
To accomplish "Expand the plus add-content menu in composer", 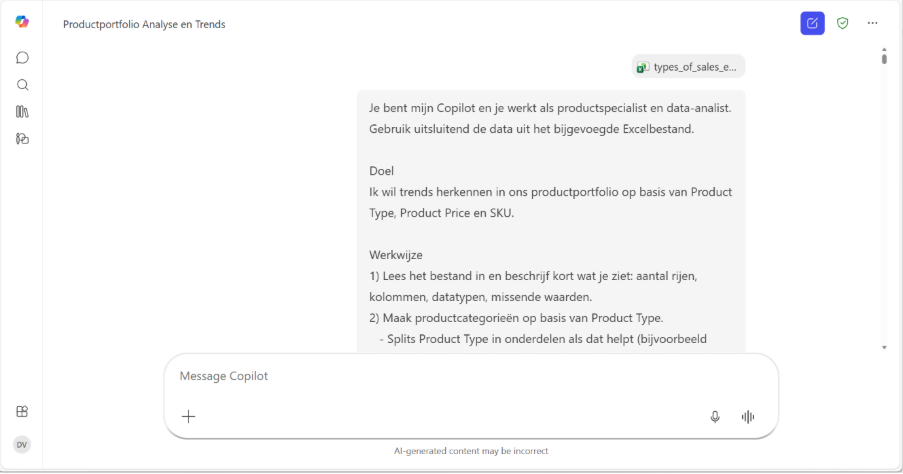I will (x=188, y=416).
